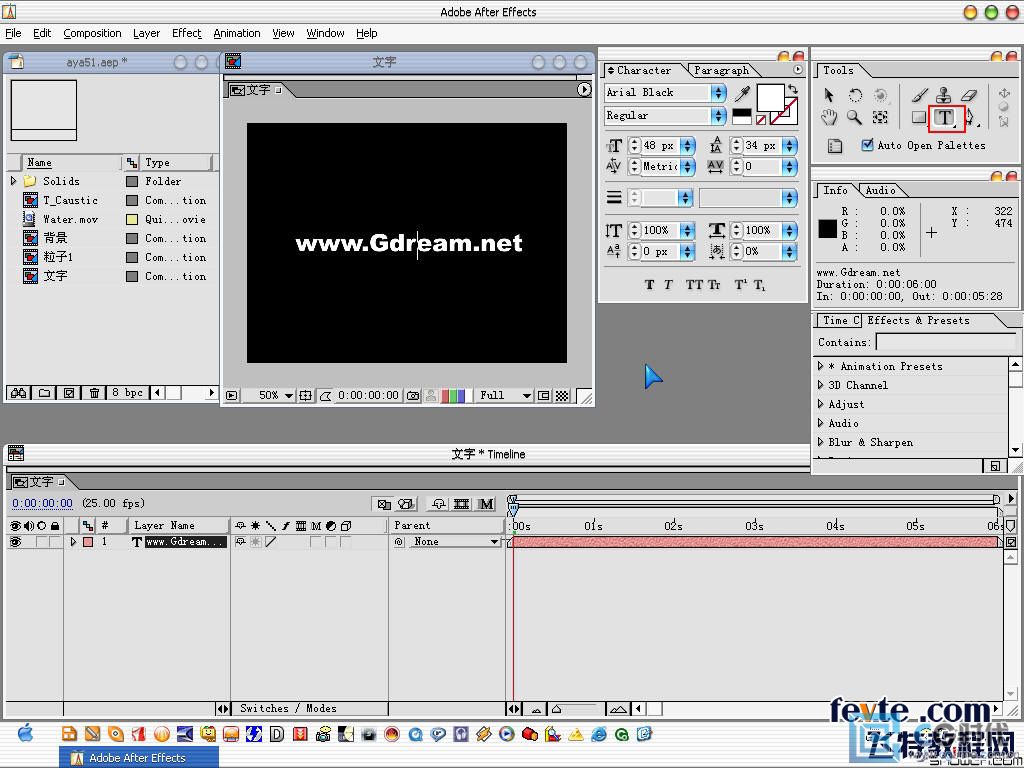Apply Faux Bold style
The height and width of the screenshot is (768, 1024).
tap(649, 285)
